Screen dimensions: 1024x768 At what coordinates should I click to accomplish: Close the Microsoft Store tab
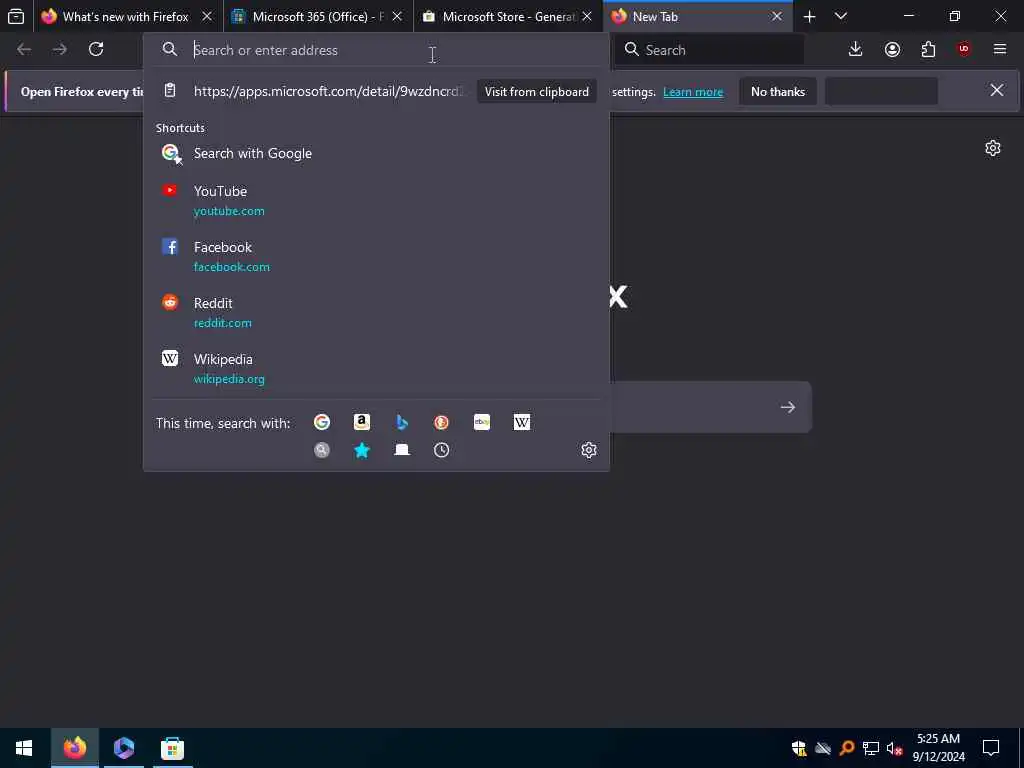pyautogui.click(x=587, y=16)
